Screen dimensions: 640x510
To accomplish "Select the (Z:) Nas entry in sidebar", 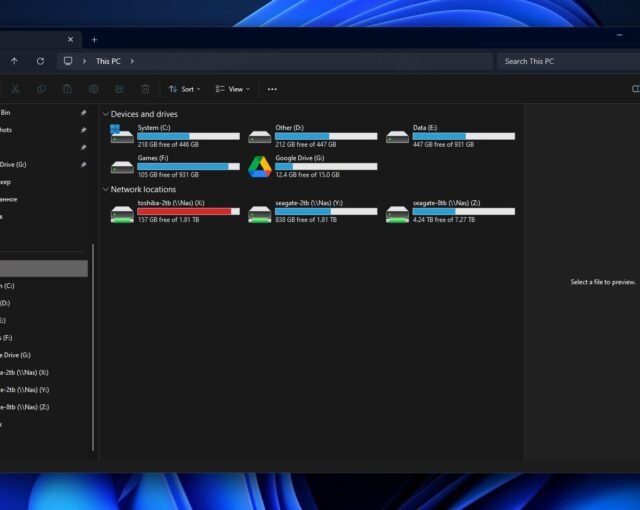I will pyautogui.click(x=44, y=407).
